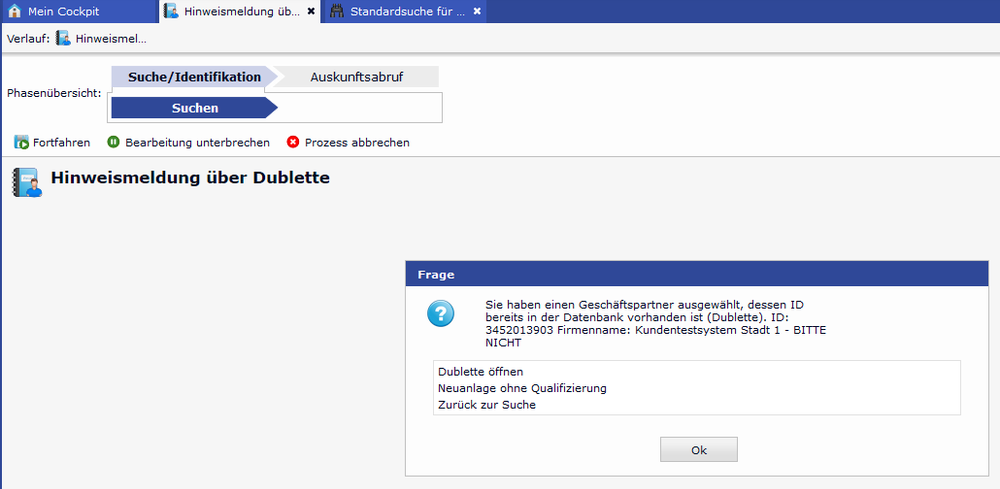Click the green Fortfahren icon
The height and width of the screenshot is (489, 1000).
21,142
